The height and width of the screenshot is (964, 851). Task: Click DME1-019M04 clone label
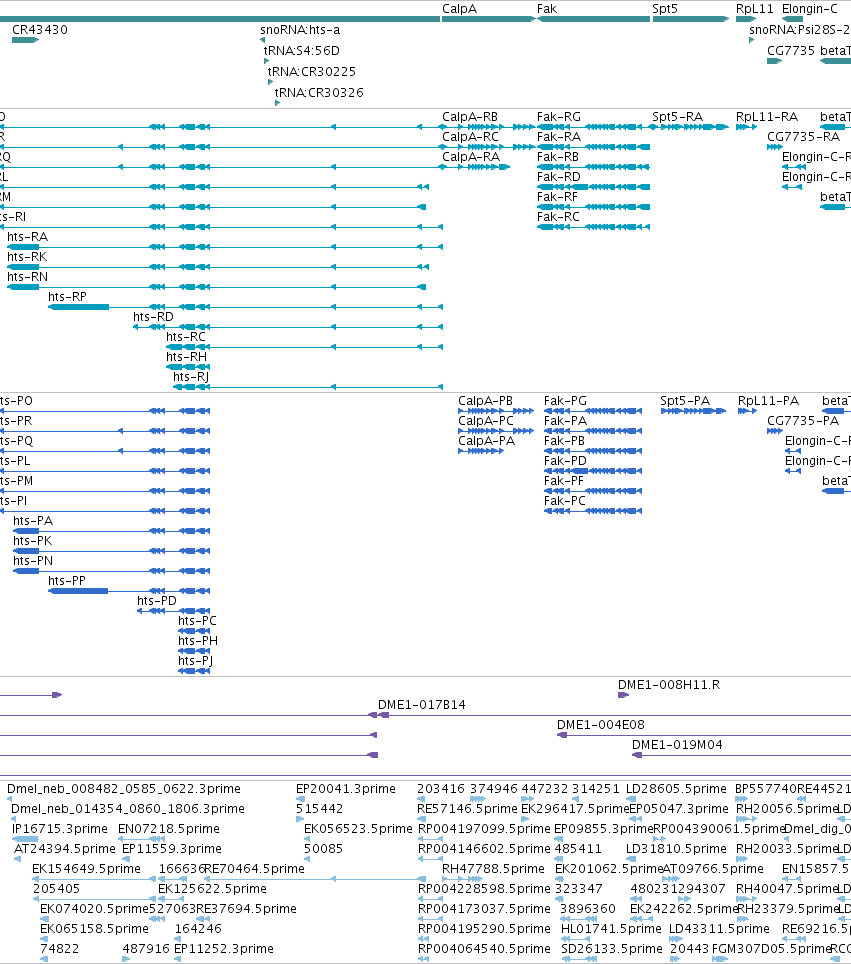click(x=677, y=745)
